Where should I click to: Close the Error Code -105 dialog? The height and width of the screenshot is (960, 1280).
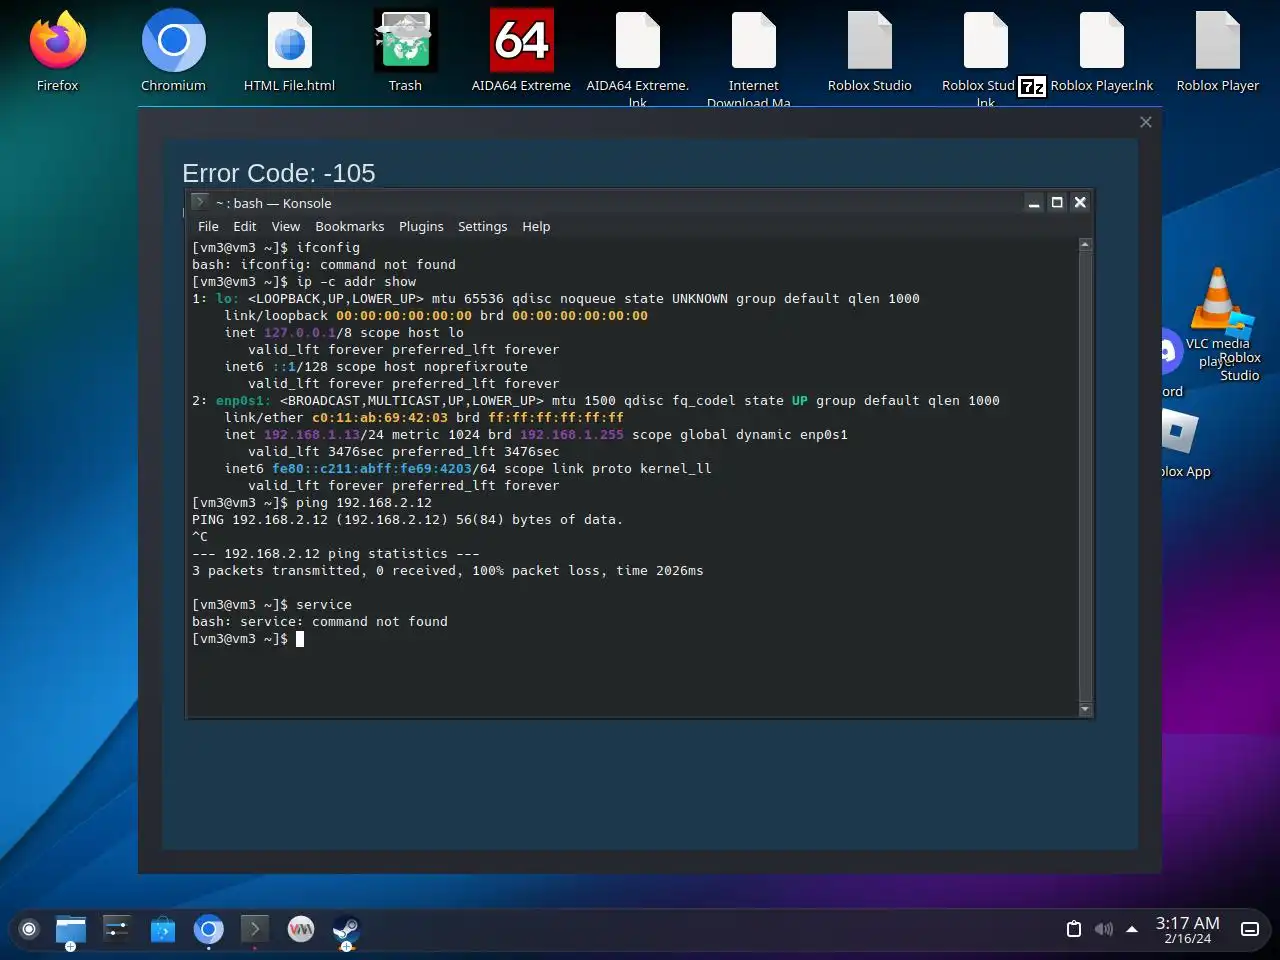(1146, 122)
